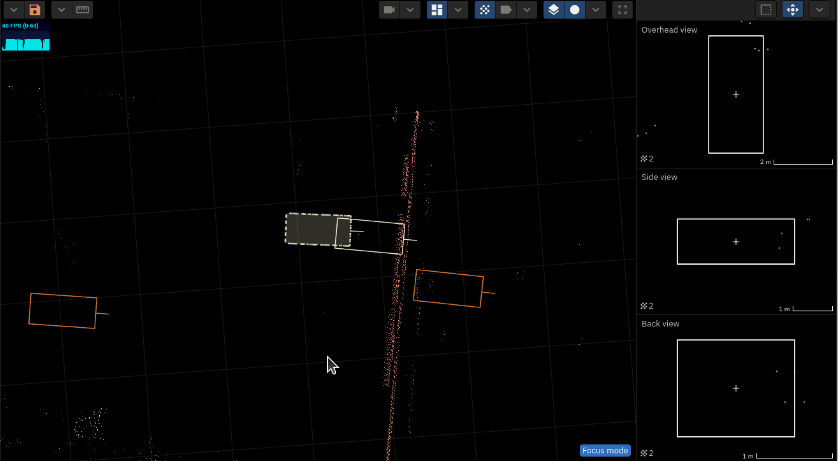Toggle the white circle point style icon
839x461 pixels.
(575, 10)
